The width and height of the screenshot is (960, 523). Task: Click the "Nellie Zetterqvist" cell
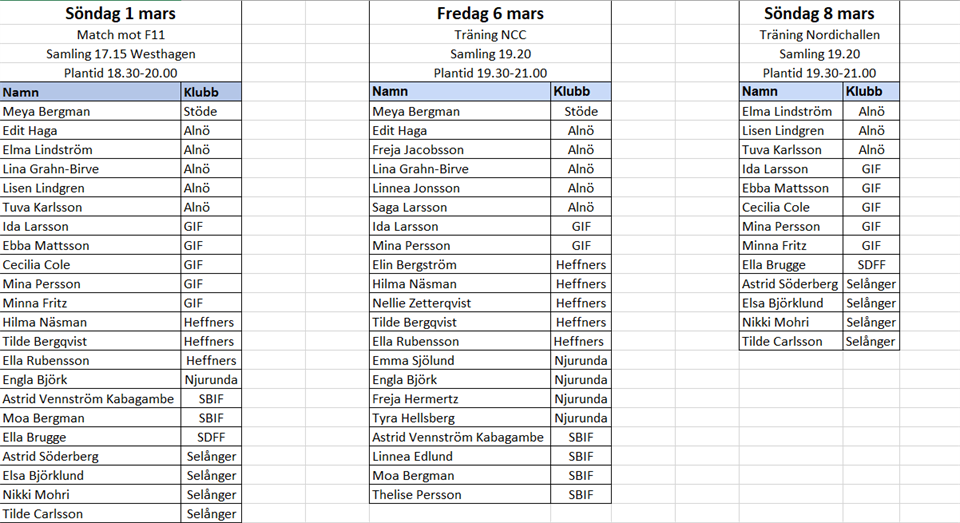coord(460,303)
